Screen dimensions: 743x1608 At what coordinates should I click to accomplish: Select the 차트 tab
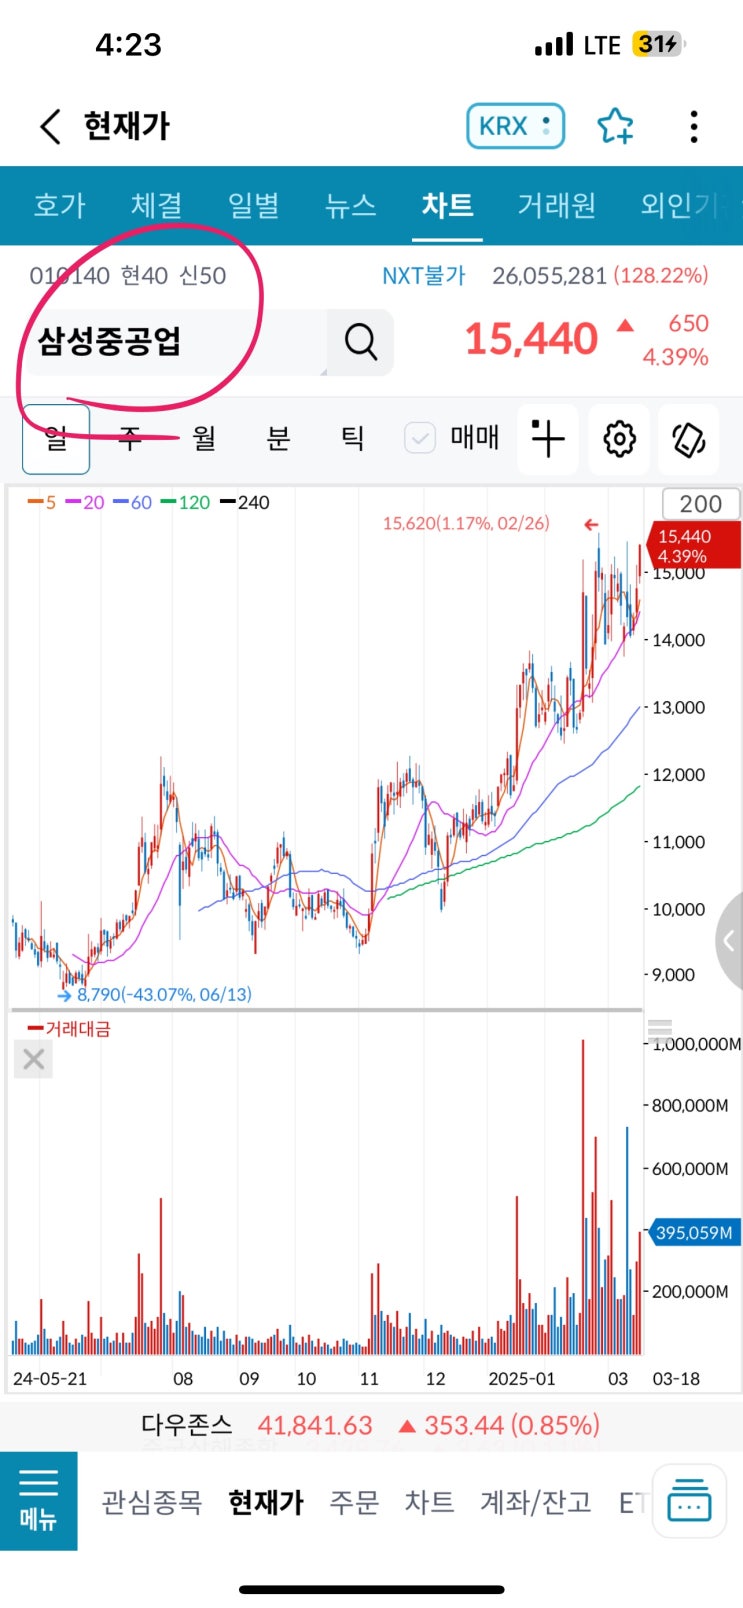coord(447,205)
